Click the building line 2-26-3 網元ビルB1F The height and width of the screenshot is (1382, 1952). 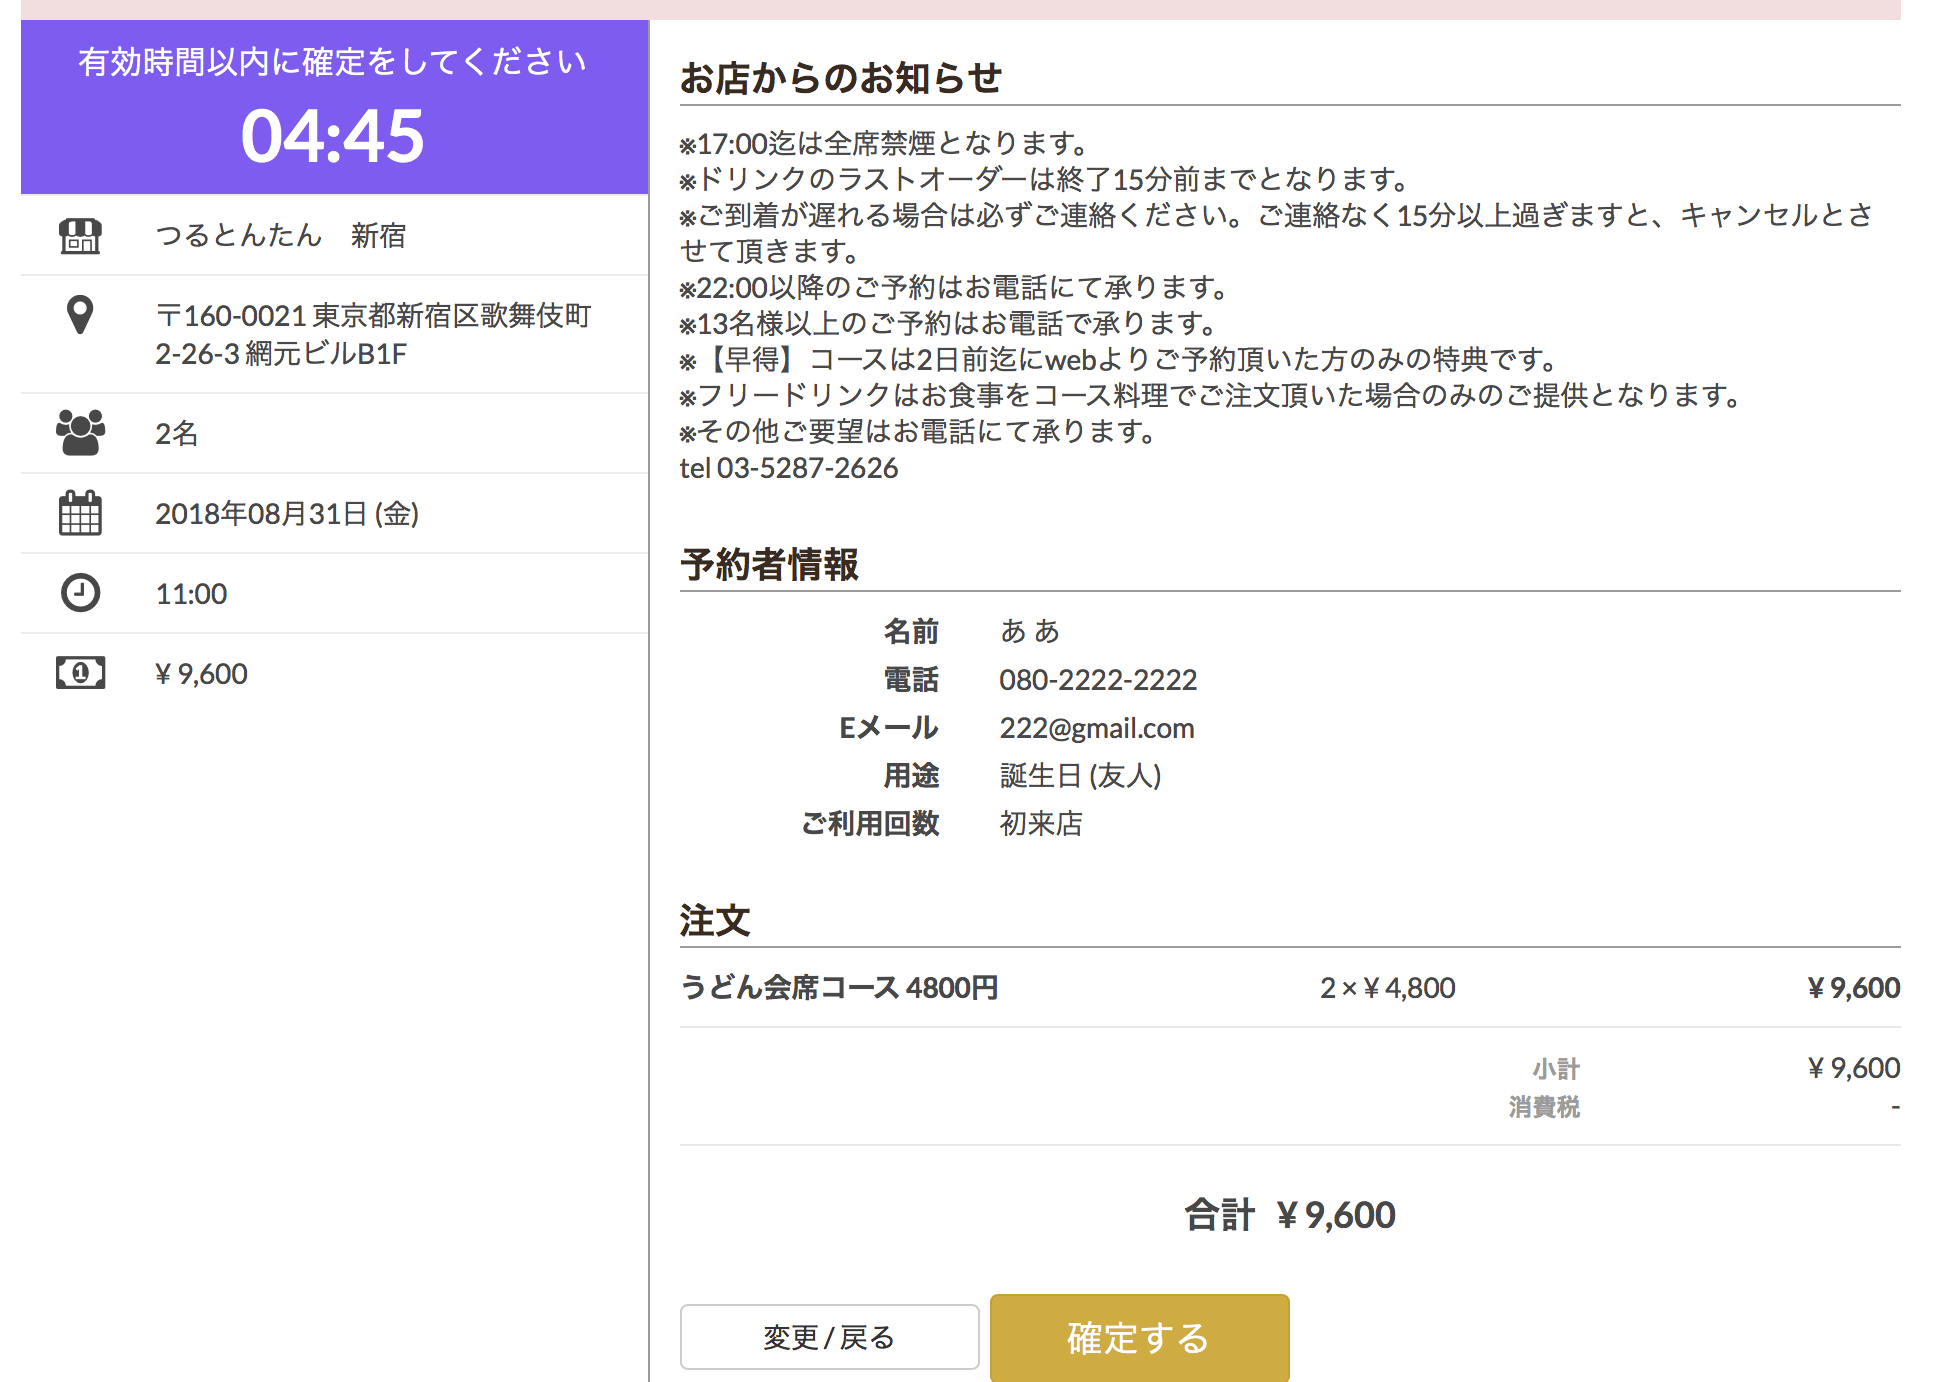[281, 353]
